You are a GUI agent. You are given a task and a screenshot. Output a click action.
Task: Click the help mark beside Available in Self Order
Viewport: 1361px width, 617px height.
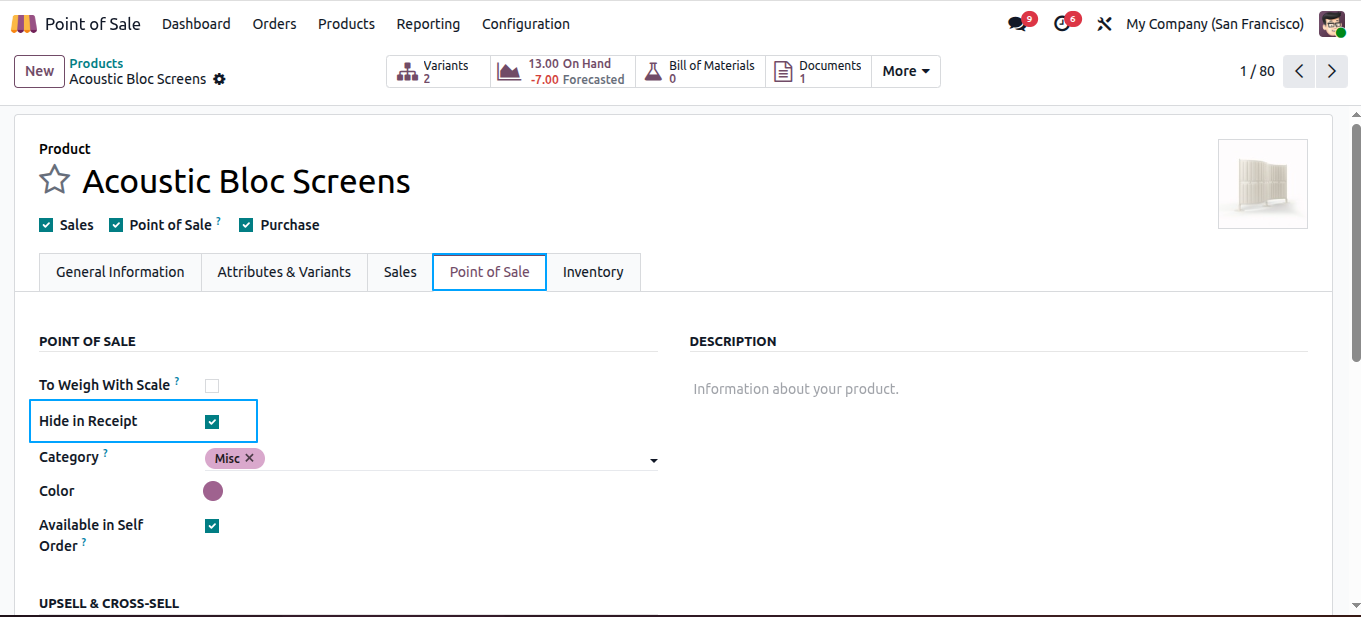click(84, 542)
